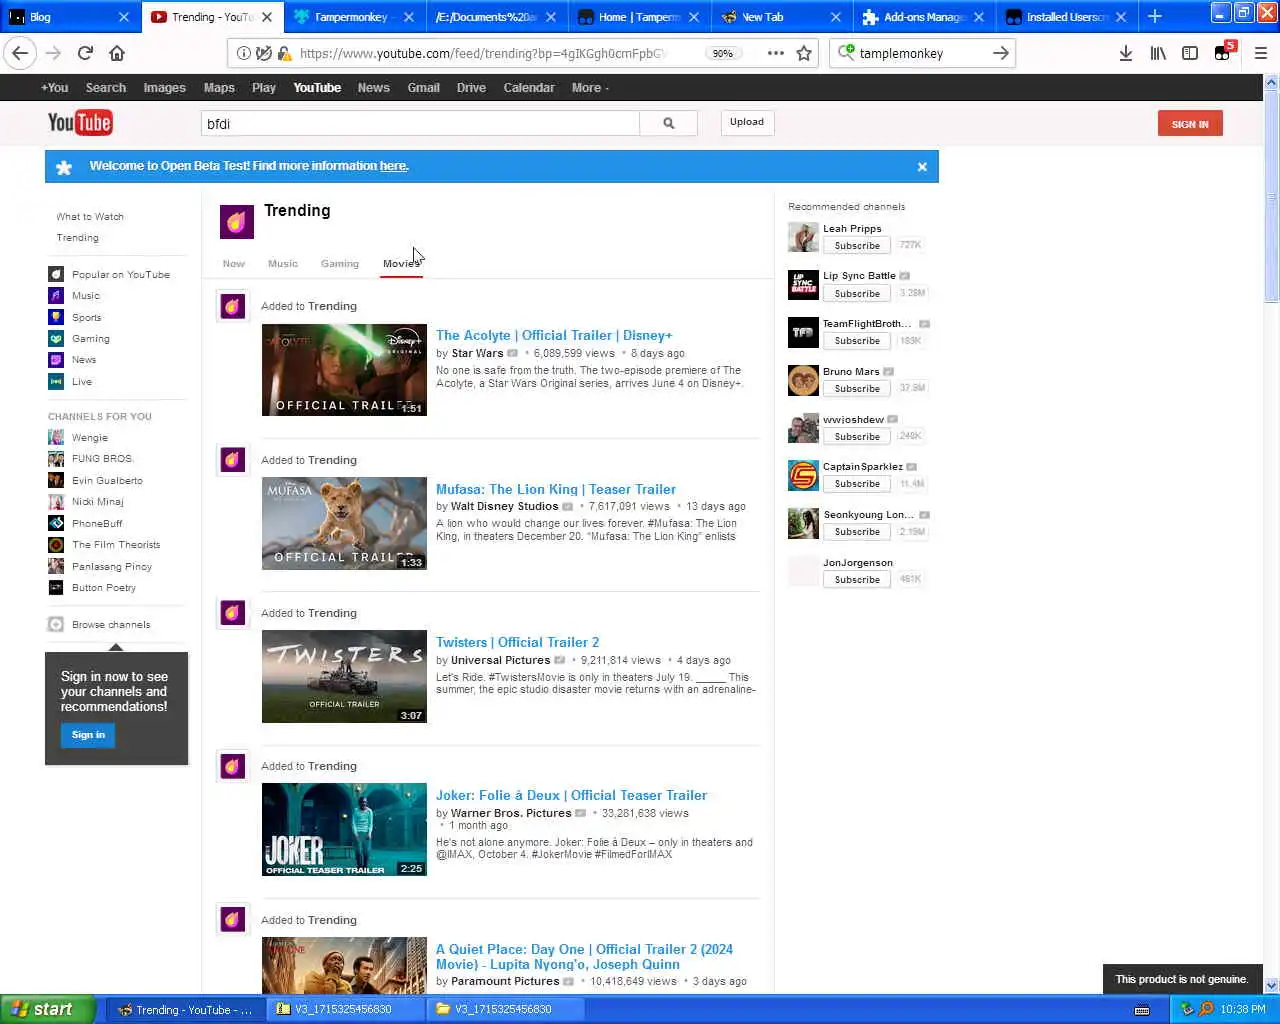Switch to the Now tab
Image resolution: width=1280 pixels, height=1024 pixels.
[234, 264]
